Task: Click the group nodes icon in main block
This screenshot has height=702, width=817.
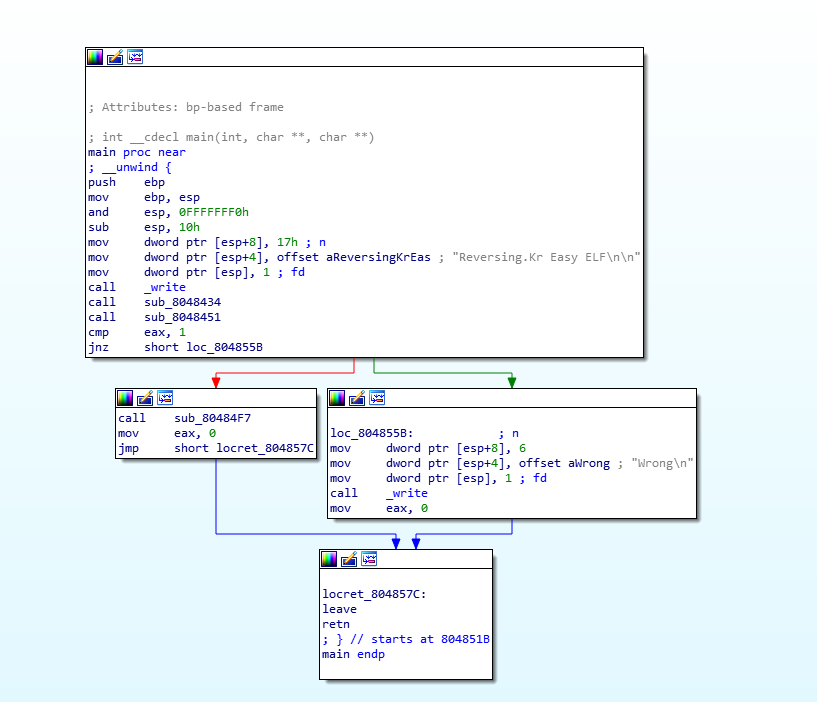Action: [135, 57]
